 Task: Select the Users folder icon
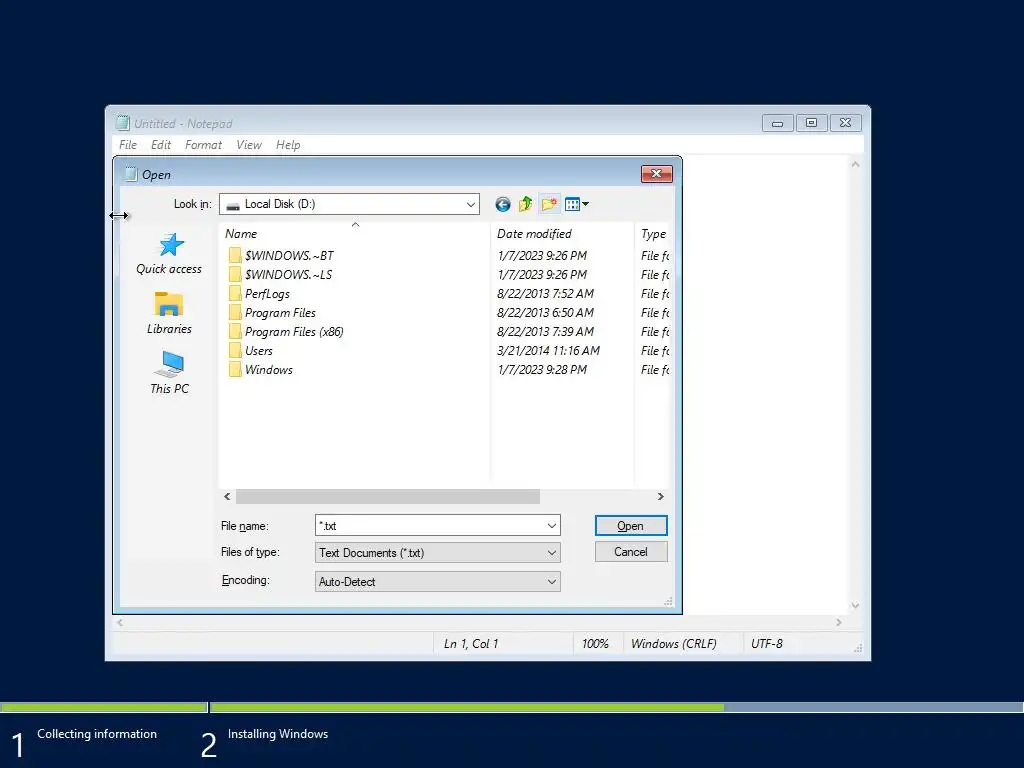(235, 350)
